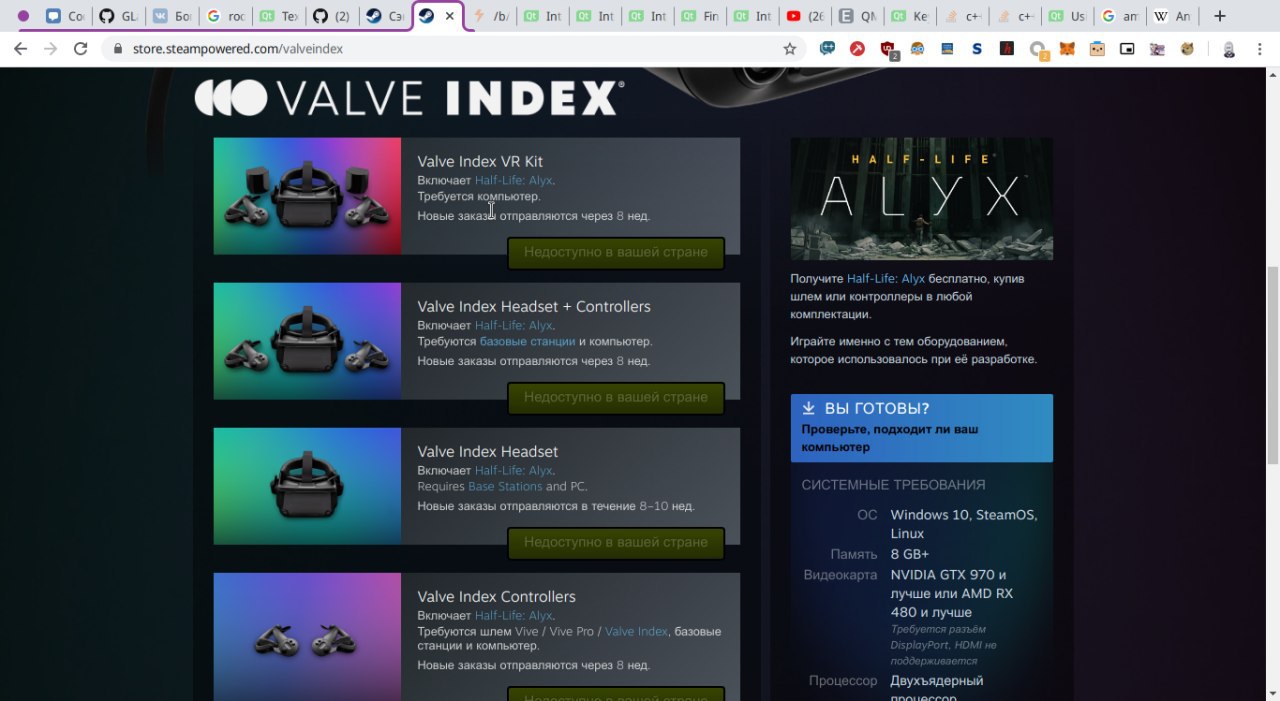Click the Valve Index Headset product image

(307, 486)
